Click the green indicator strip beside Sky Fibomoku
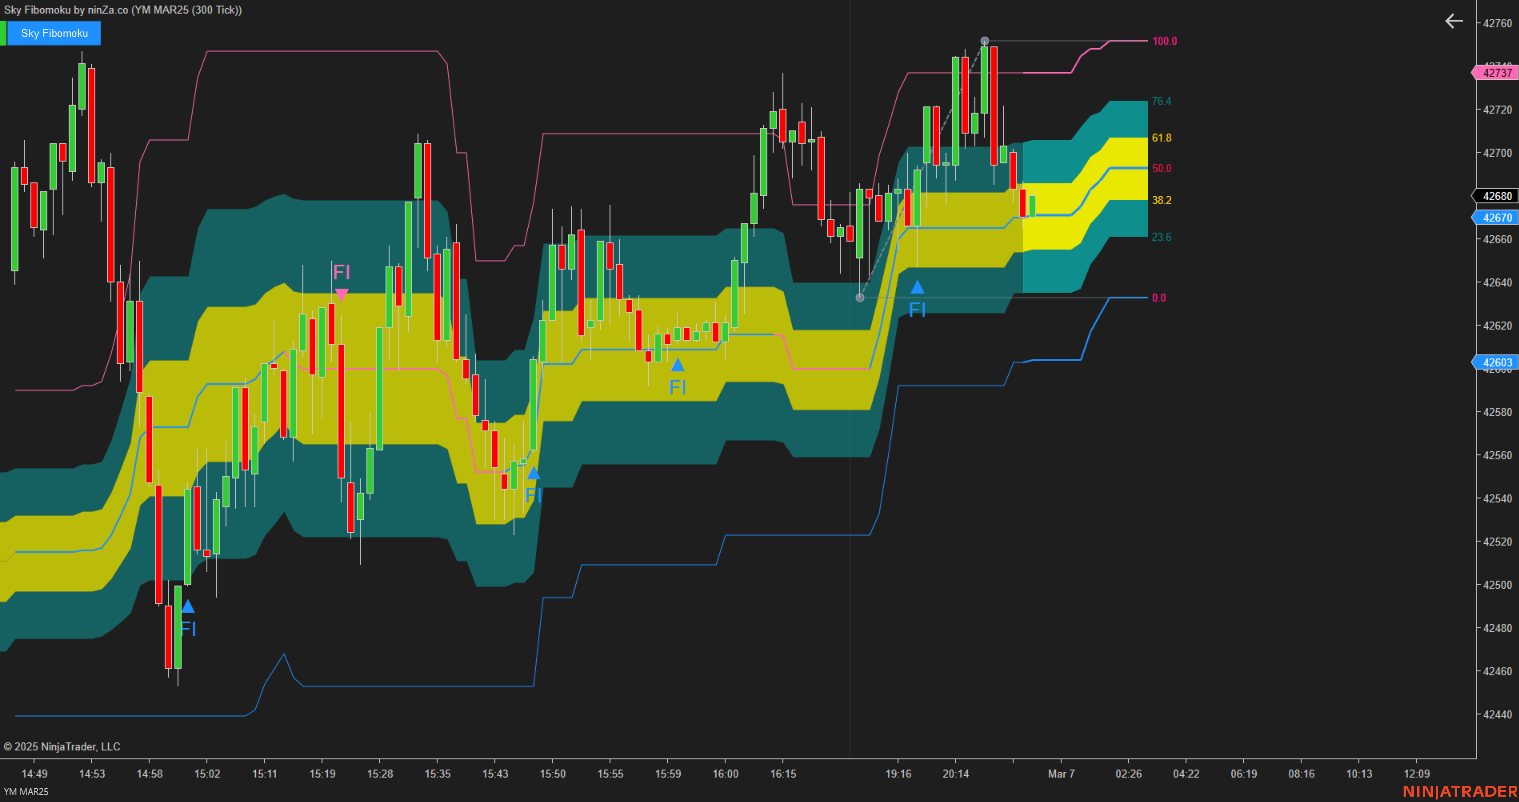This screenshot has width=1519, height=802. (4, 33)
